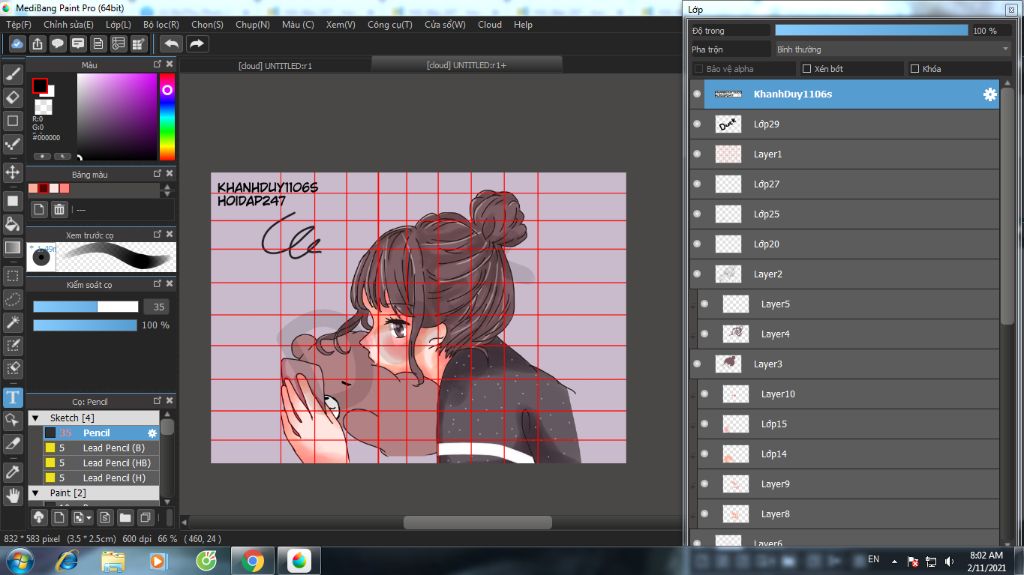The width and height of the screenshot is (1024, 575).
Task: Click the hue color bar
Action: point(167,116)
